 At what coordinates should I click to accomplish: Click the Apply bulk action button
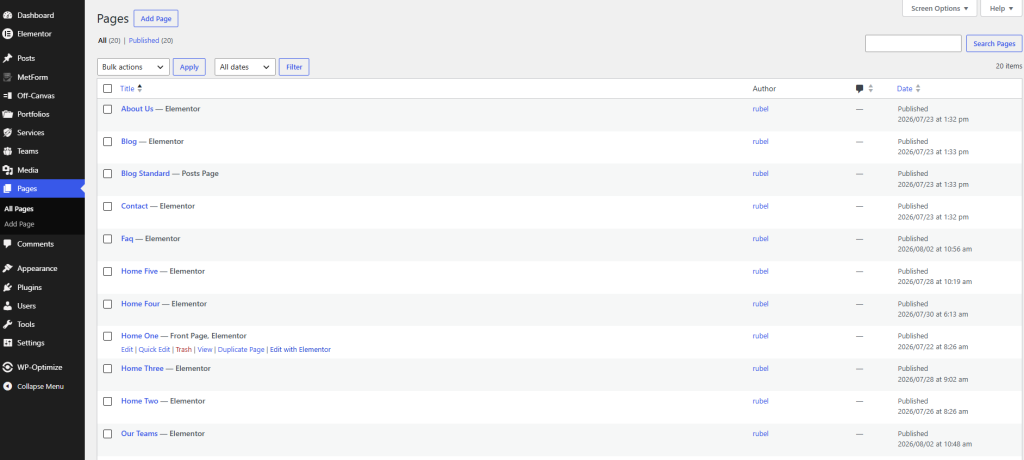189,67
